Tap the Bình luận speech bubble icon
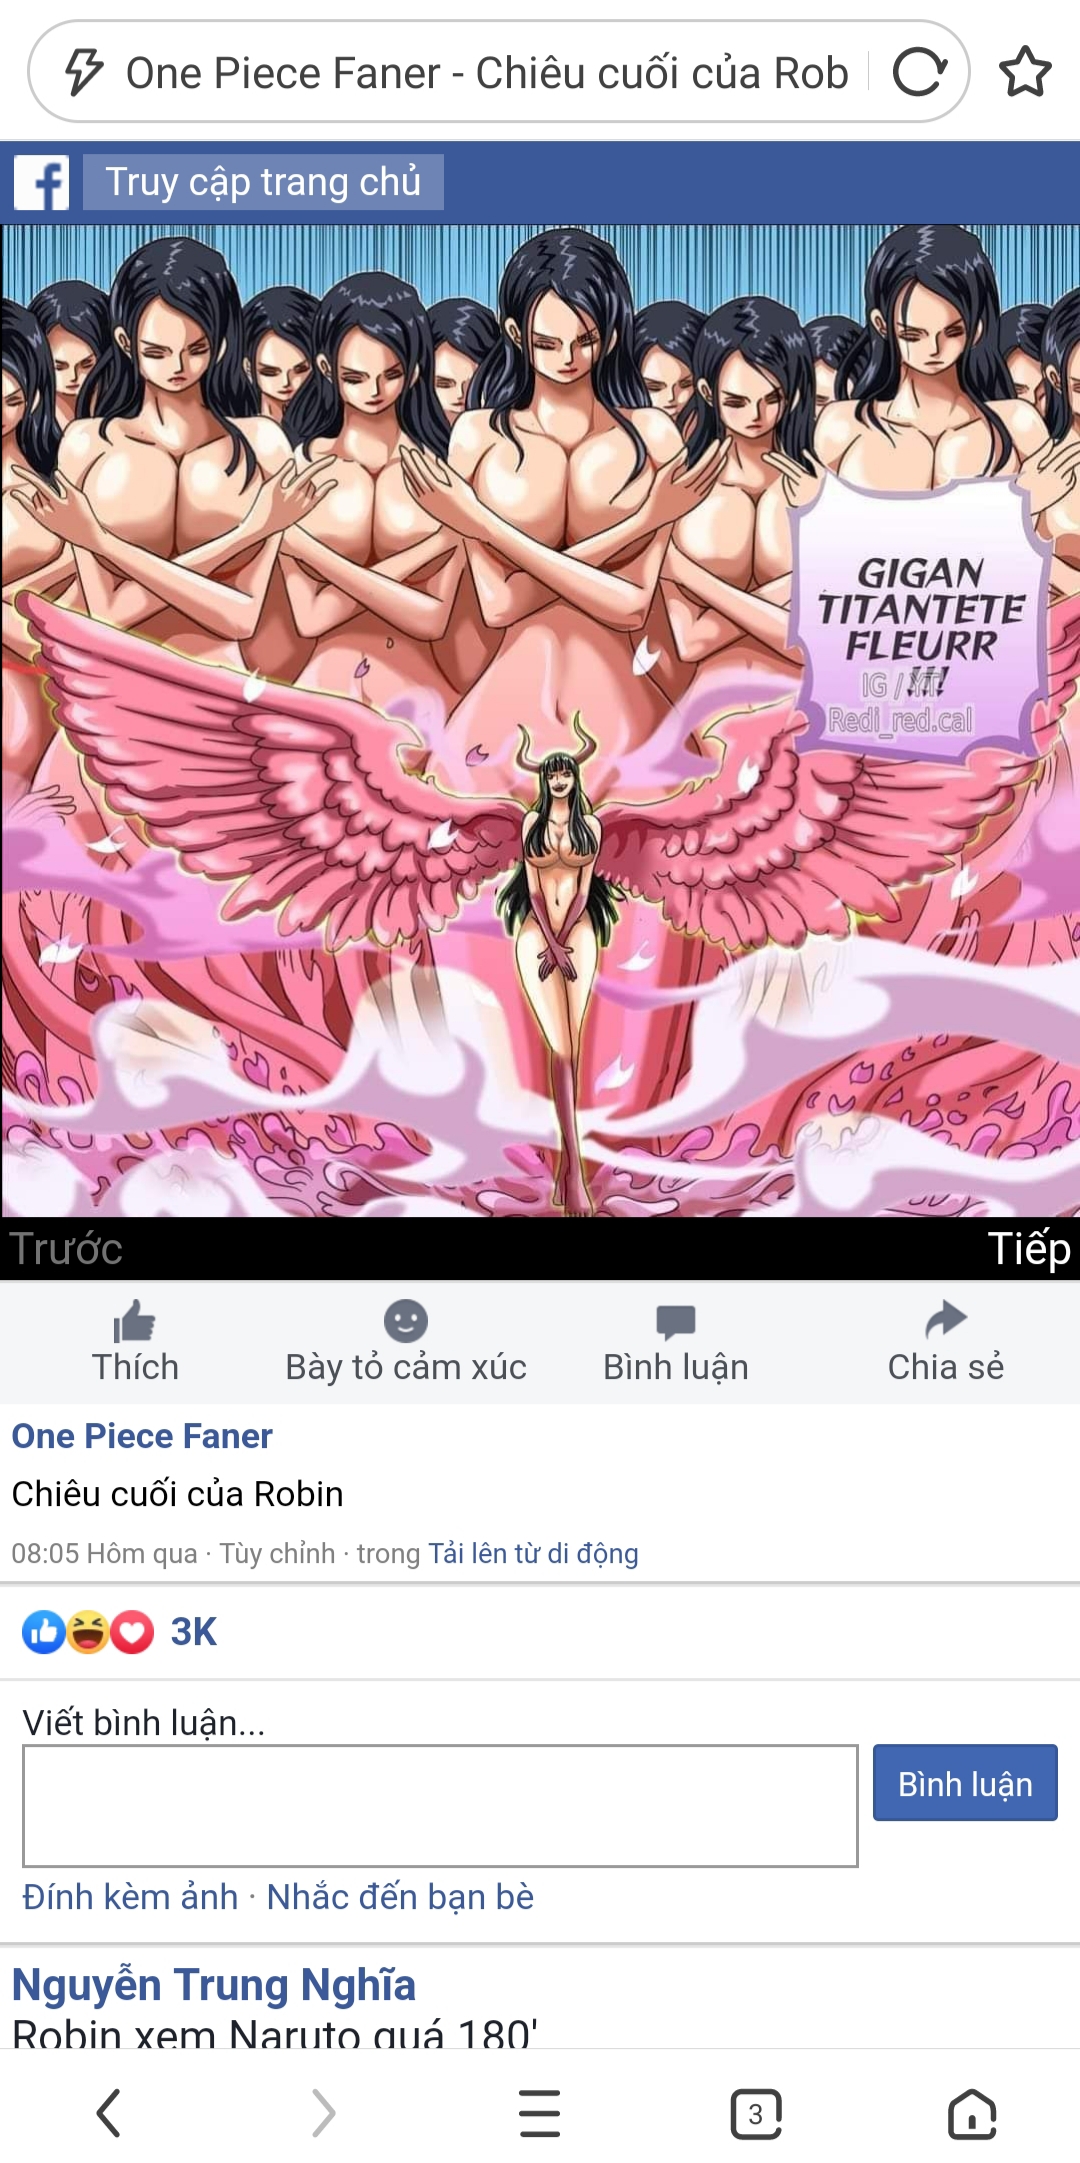Screen dimensions: 1080x2163 tap(676, 1321)
